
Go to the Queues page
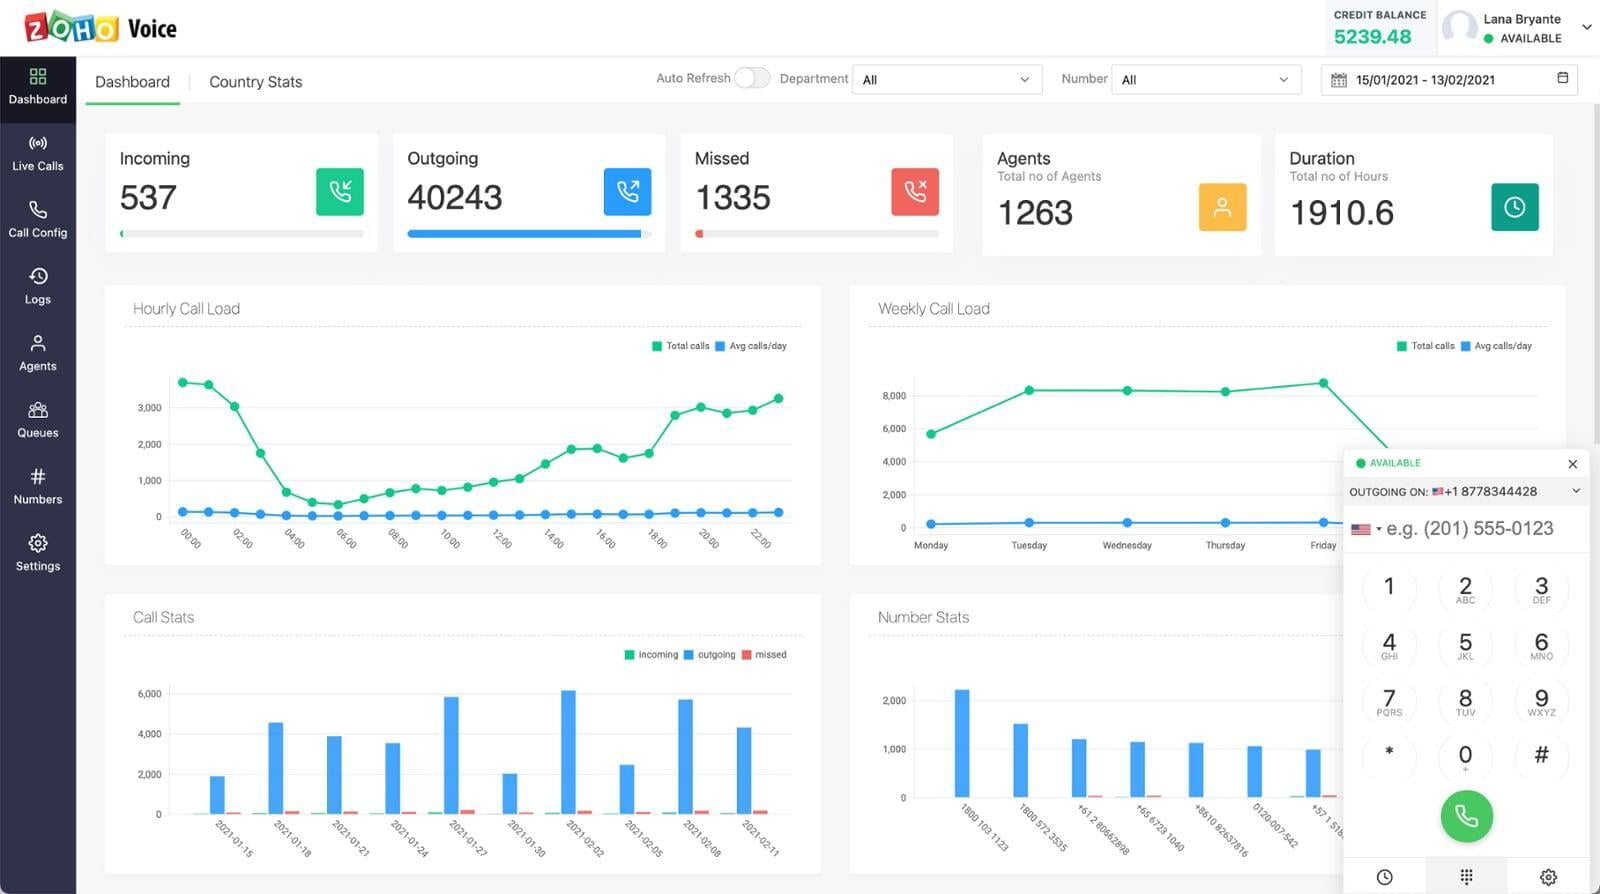click(38, 420)
